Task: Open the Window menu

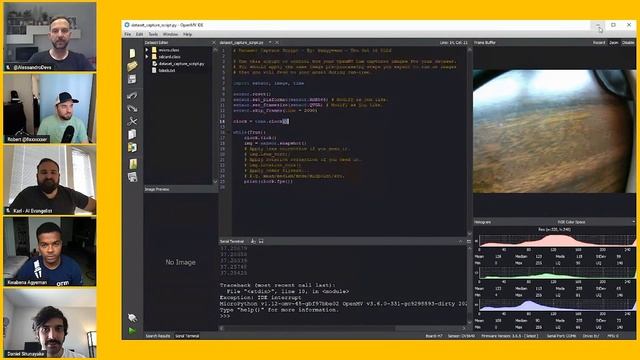Action: (170, 34)
